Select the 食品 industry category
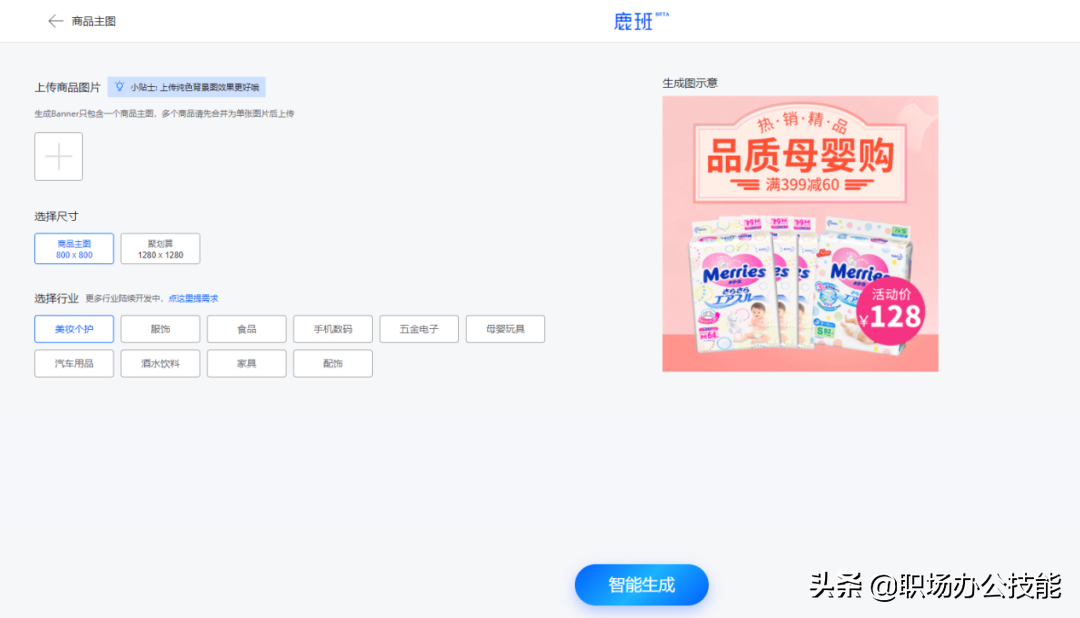 coord(246,328)
